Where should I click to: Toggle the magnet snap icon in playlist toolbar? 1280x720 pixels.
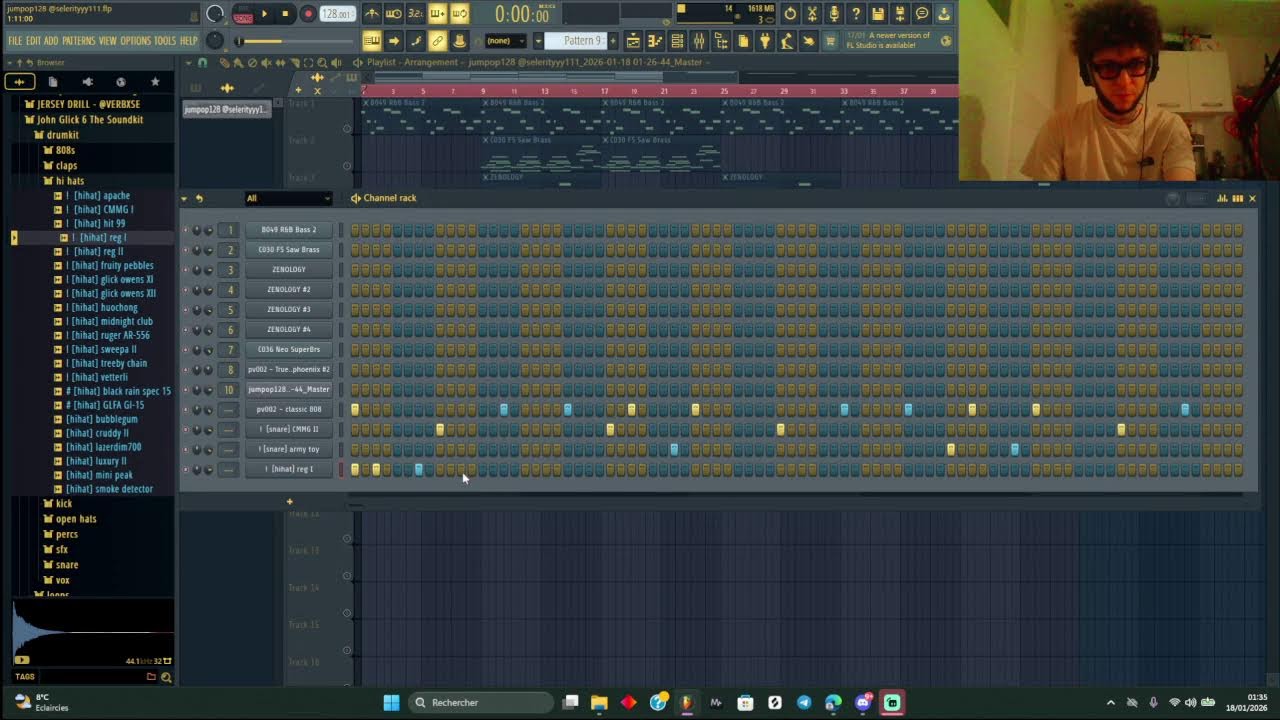pyautogui.click(x=202, y=62)
